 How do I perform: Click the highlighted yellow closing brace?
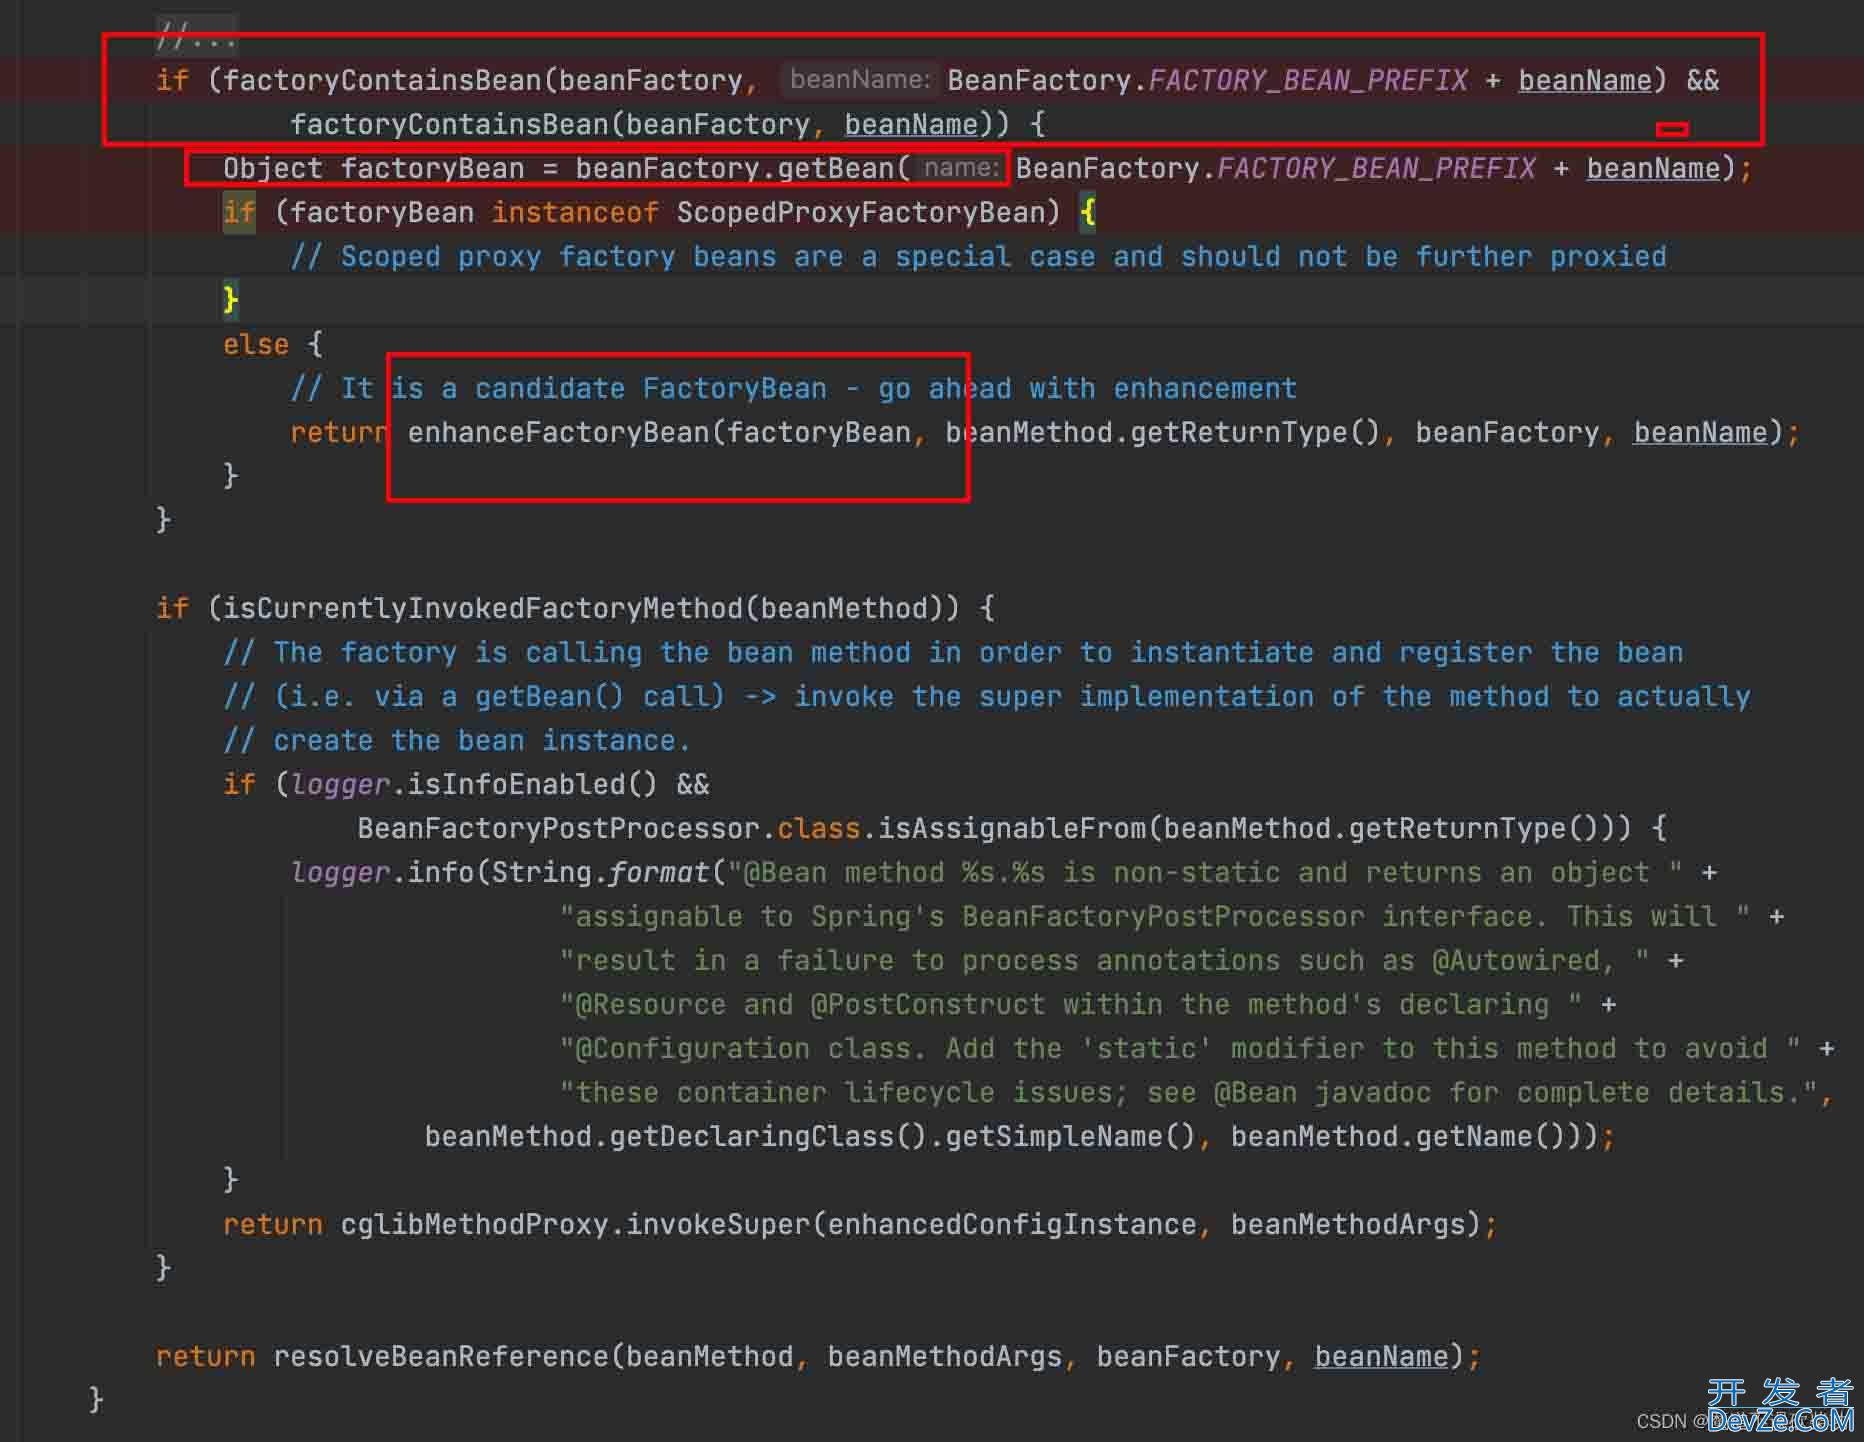(x=231, y=299)
